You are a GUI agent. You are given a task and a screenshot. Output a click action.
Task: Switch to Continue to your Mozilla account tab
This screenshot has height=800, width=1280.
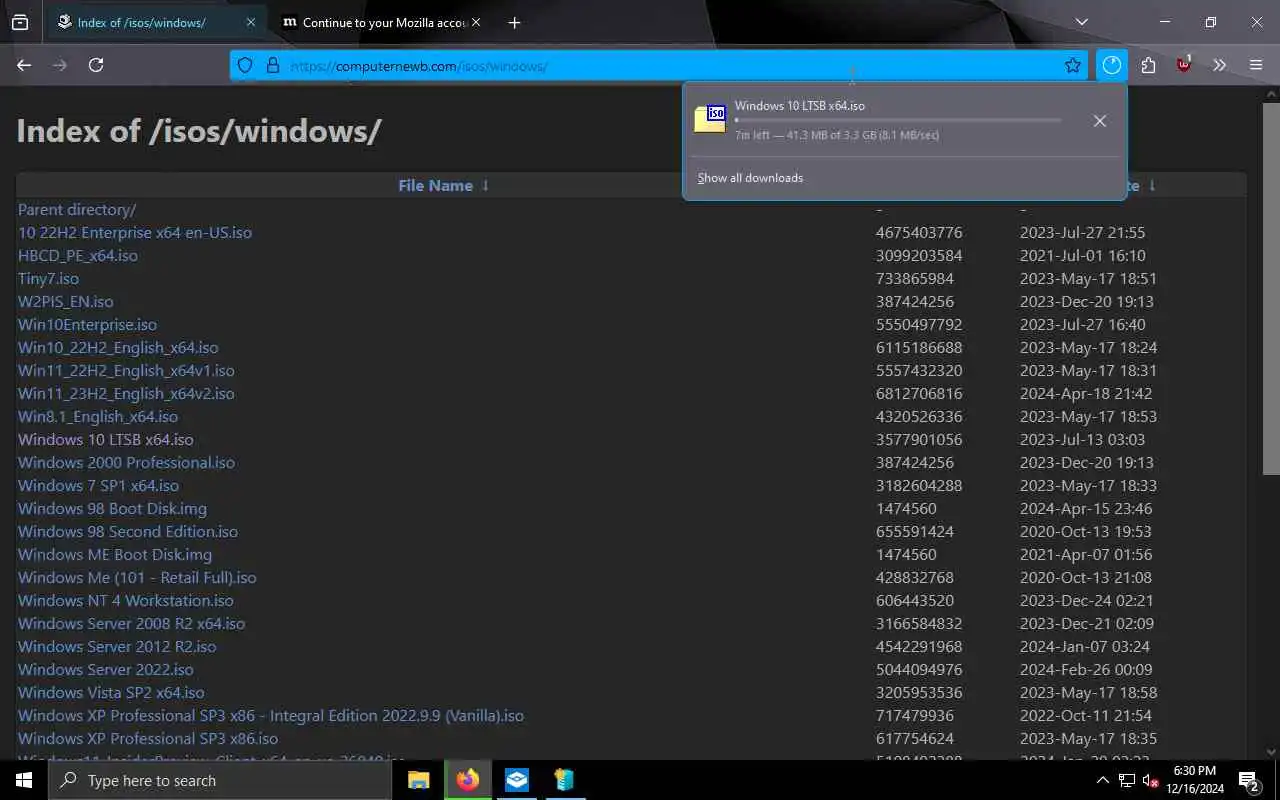point(381,22)
